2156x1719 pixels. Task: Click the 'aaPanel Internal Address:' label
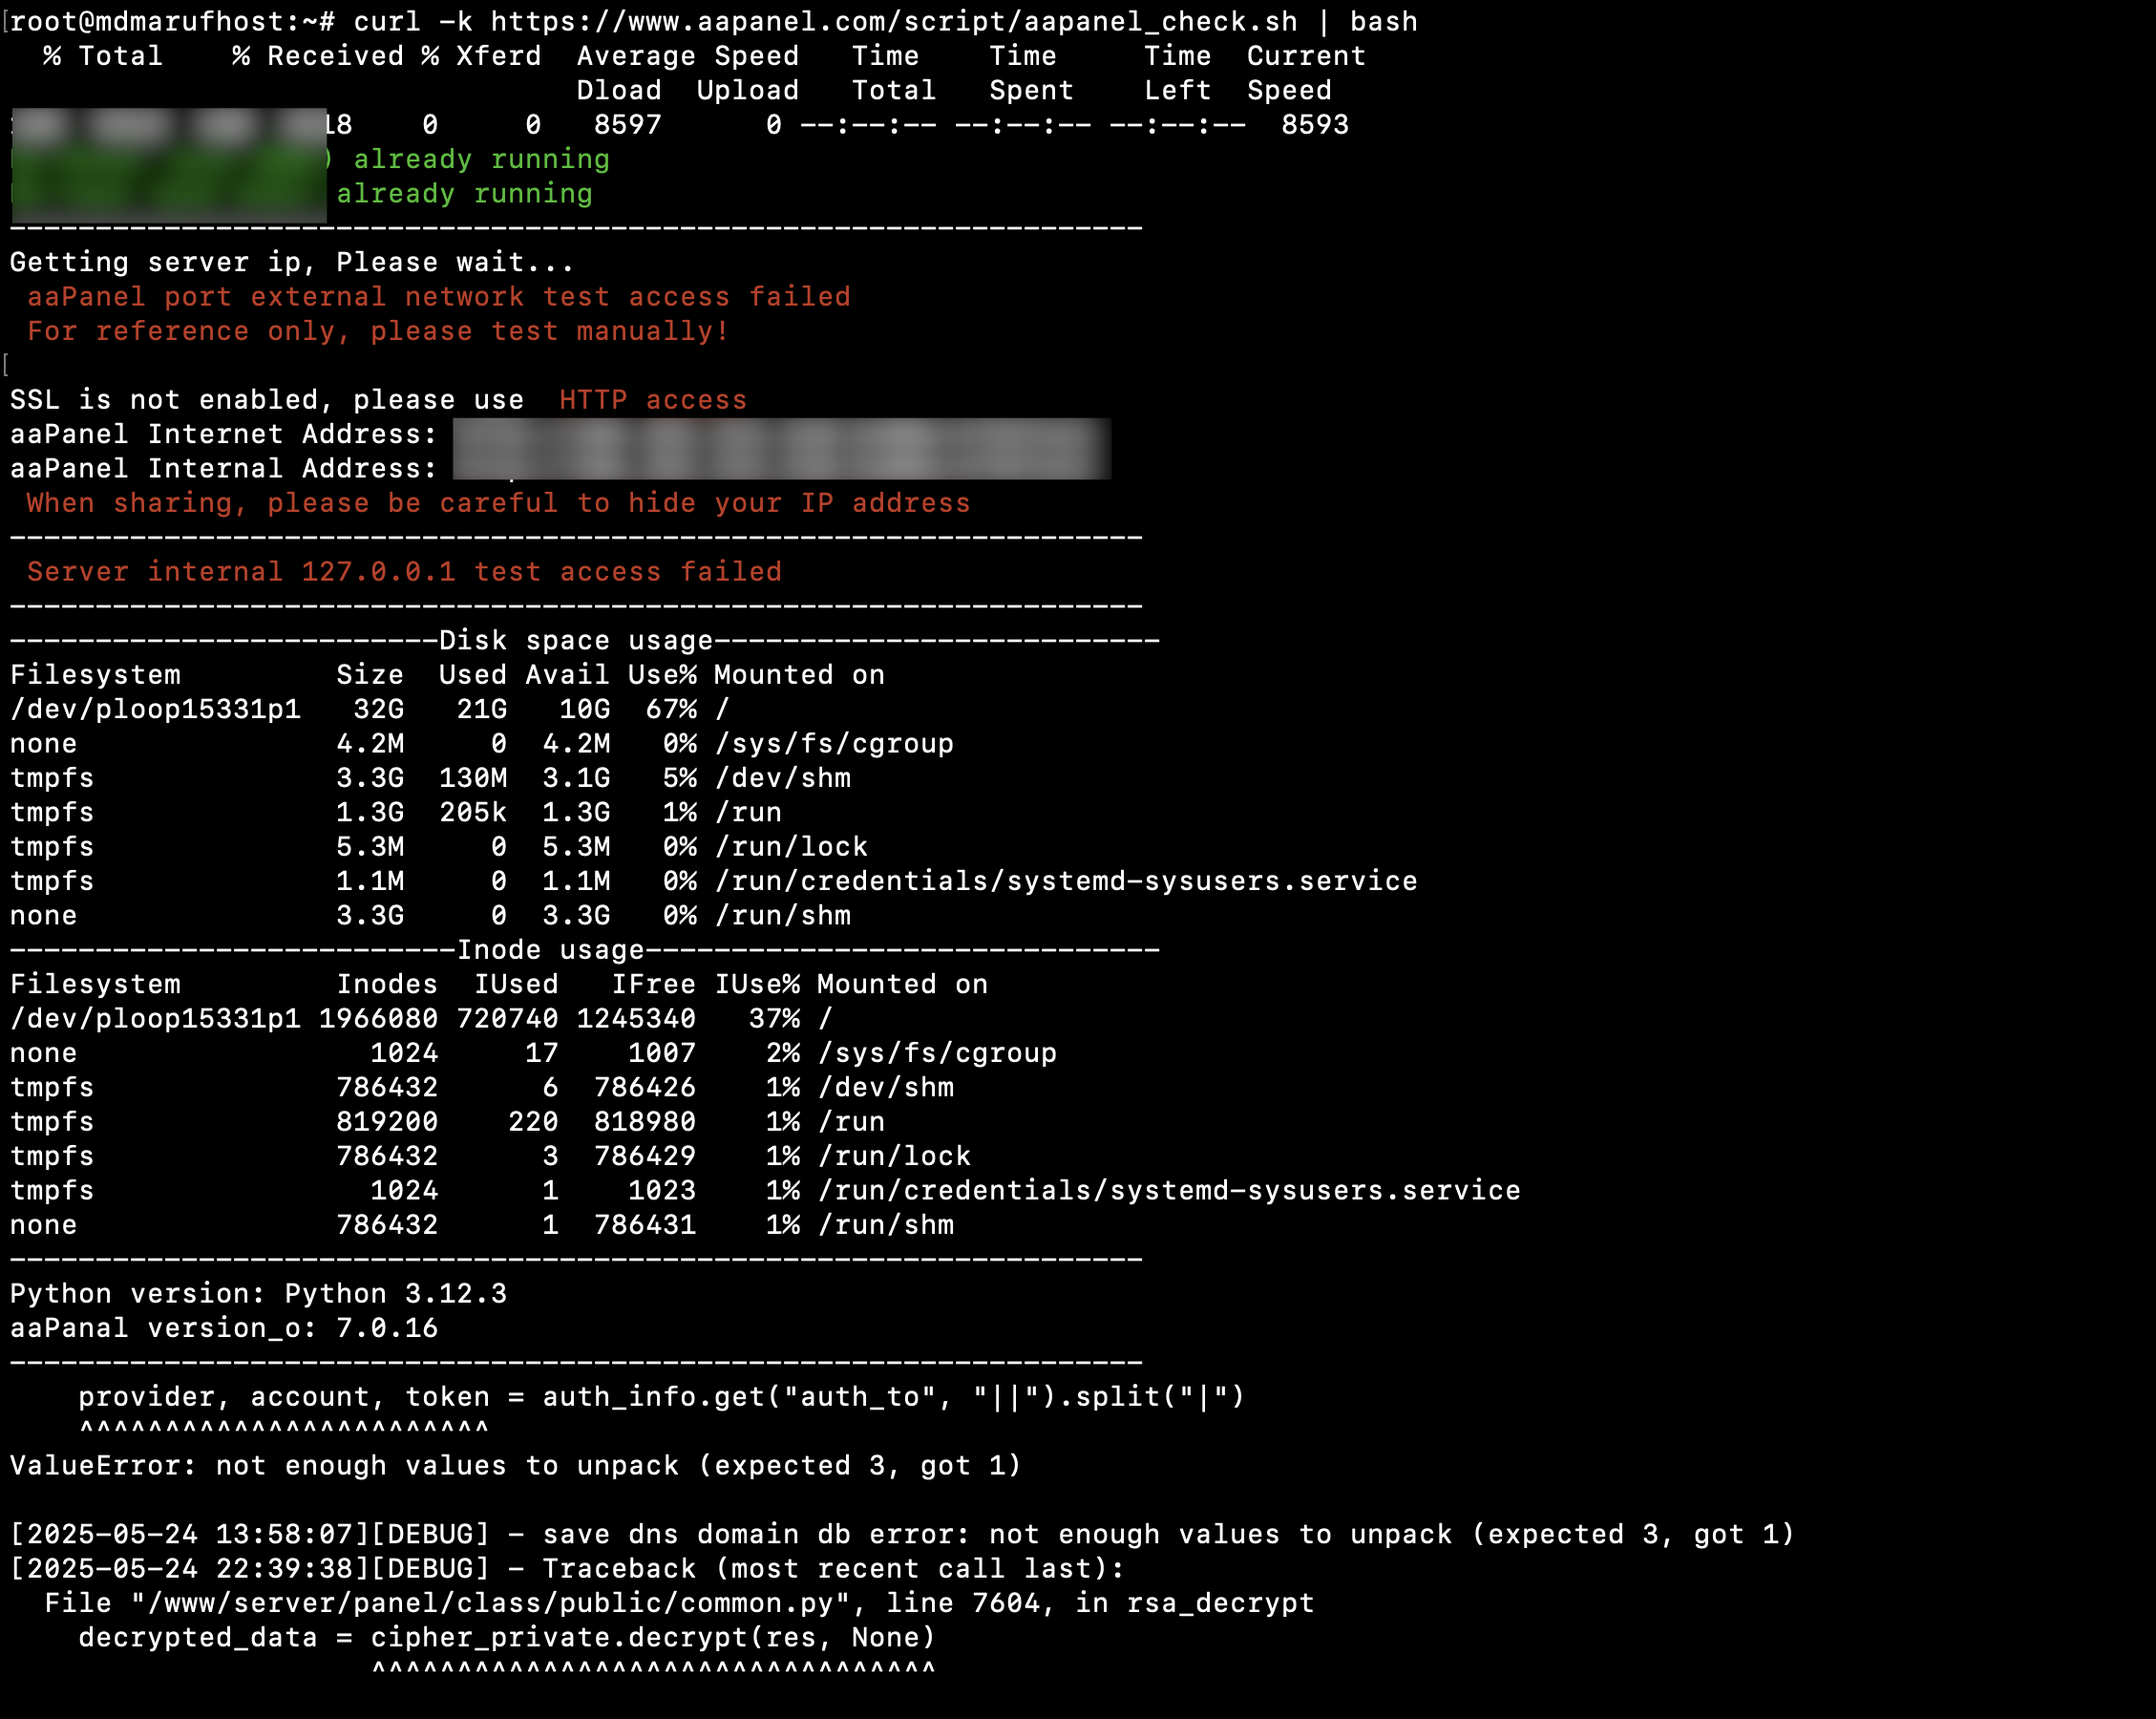coord(223,468)
